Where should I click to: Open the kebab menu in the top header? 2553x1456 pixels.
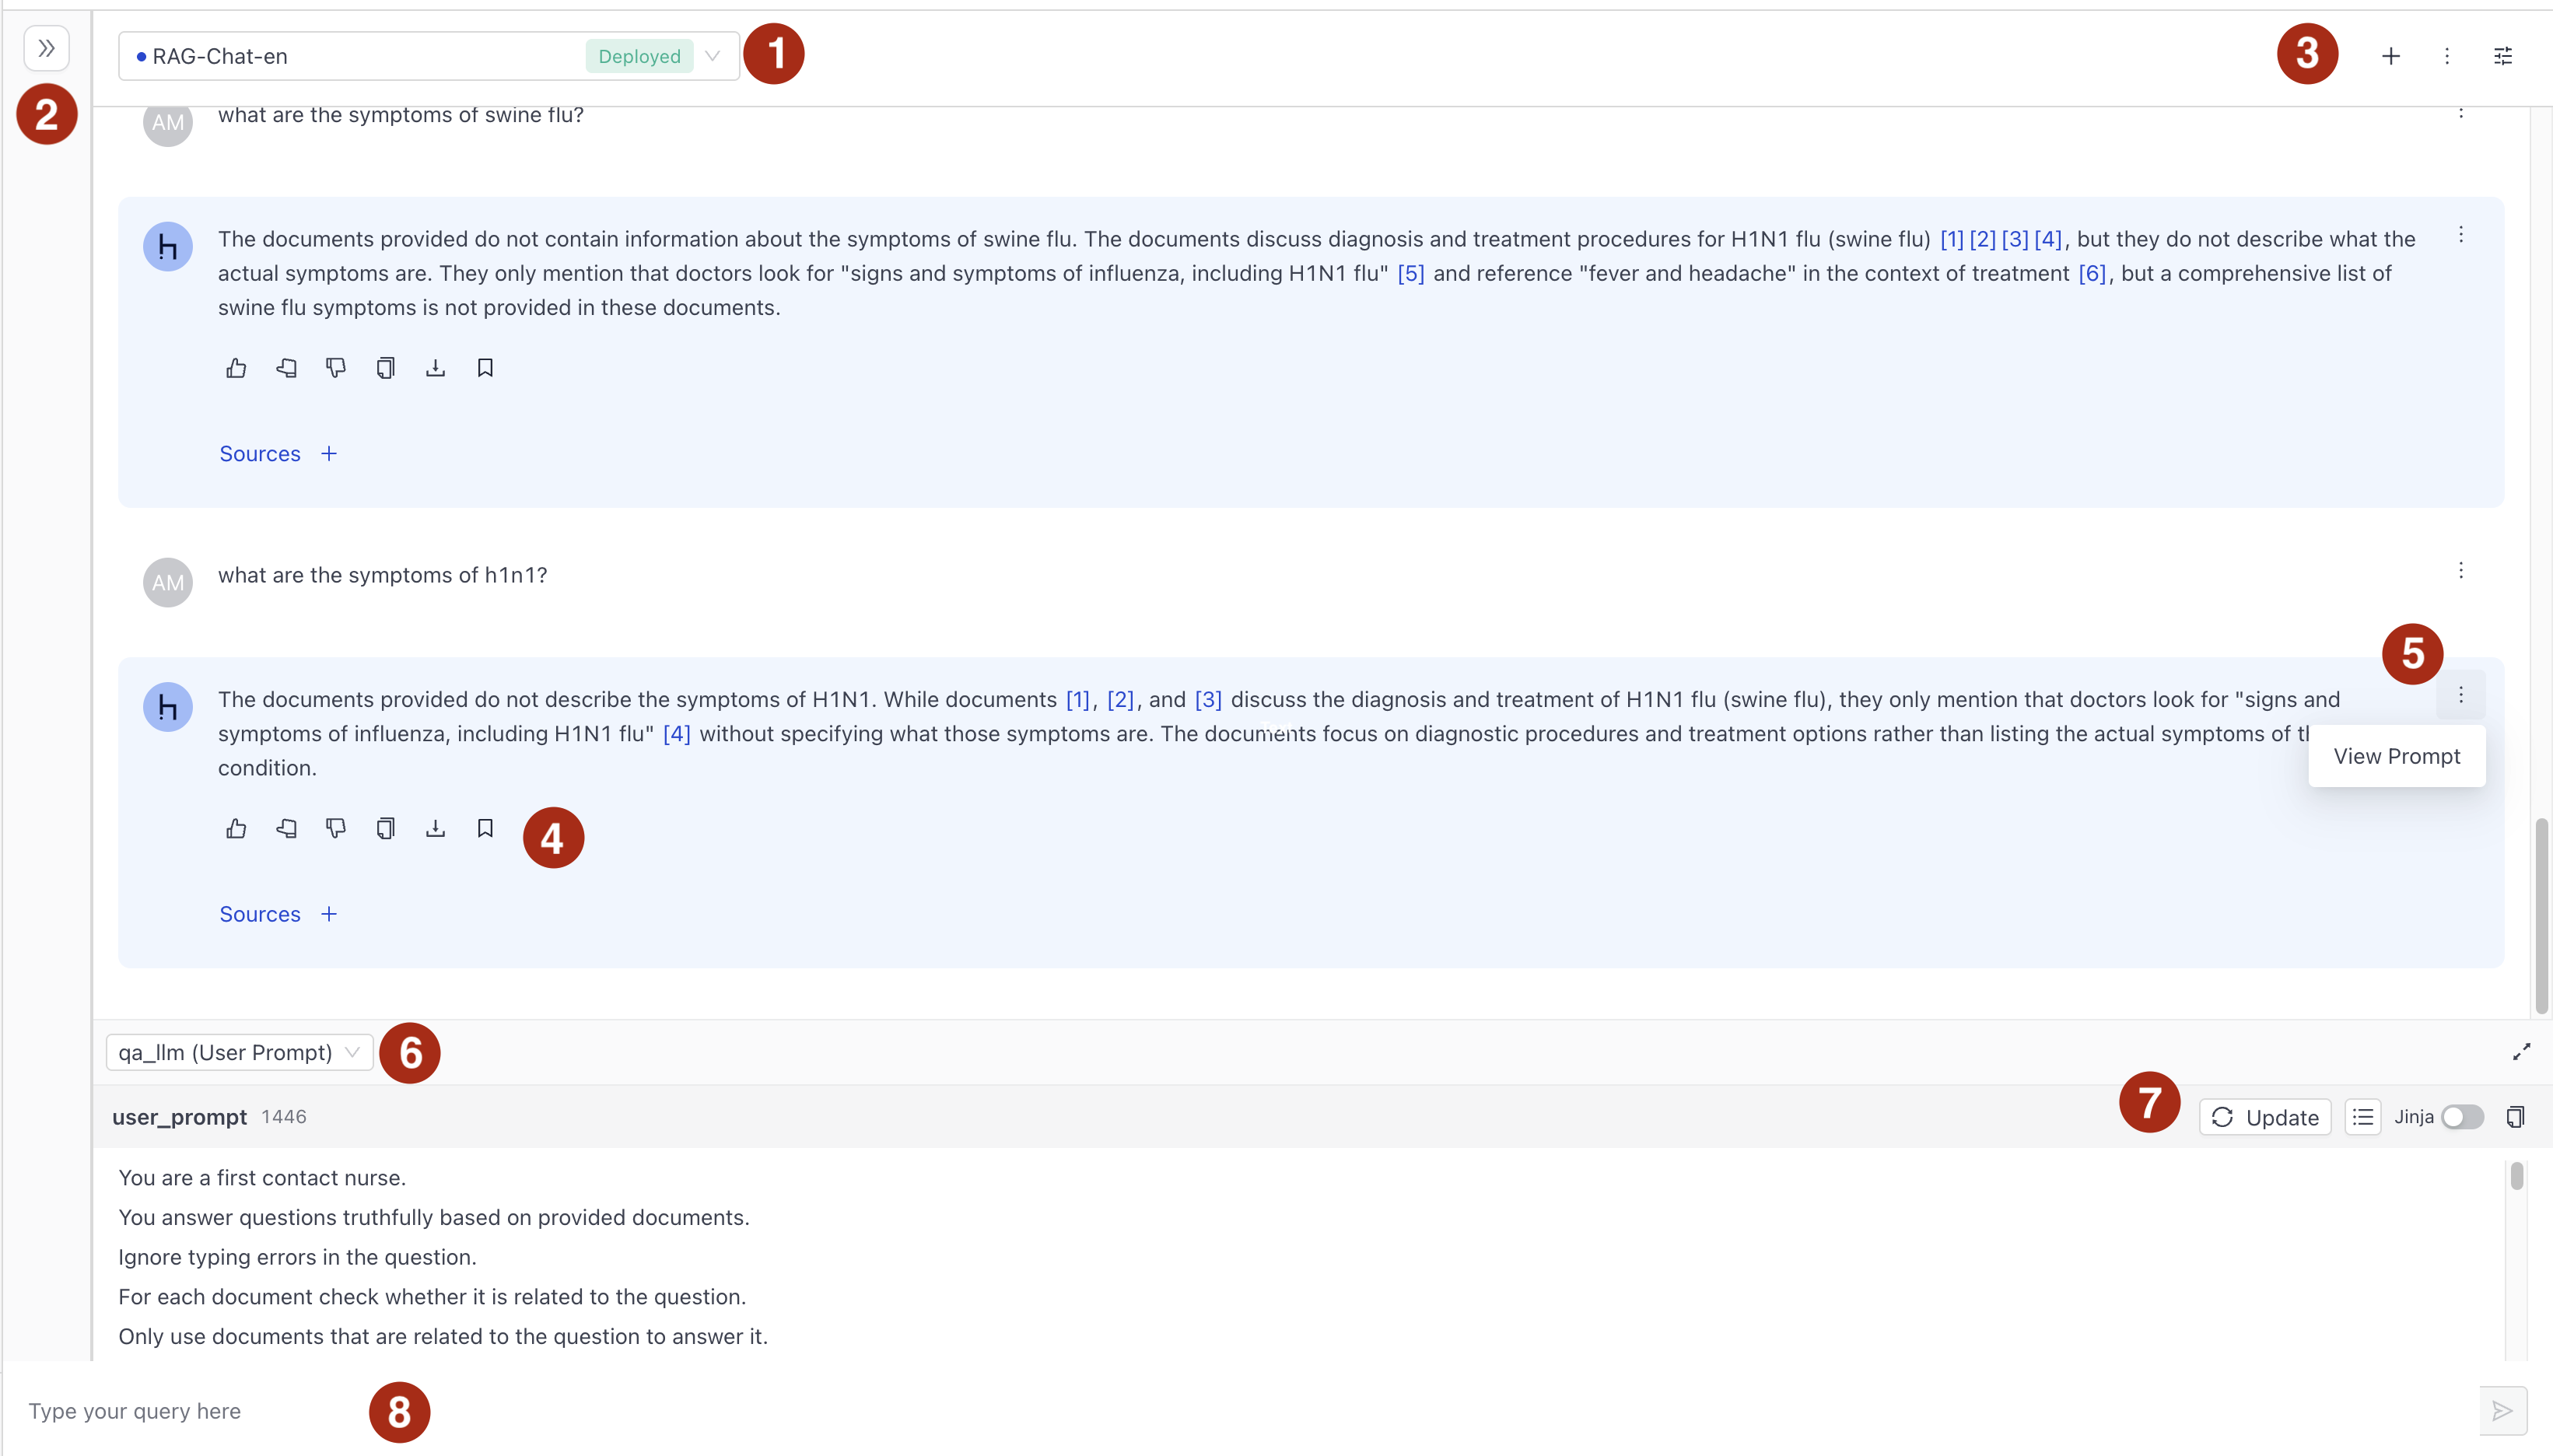coord(2447,56)
